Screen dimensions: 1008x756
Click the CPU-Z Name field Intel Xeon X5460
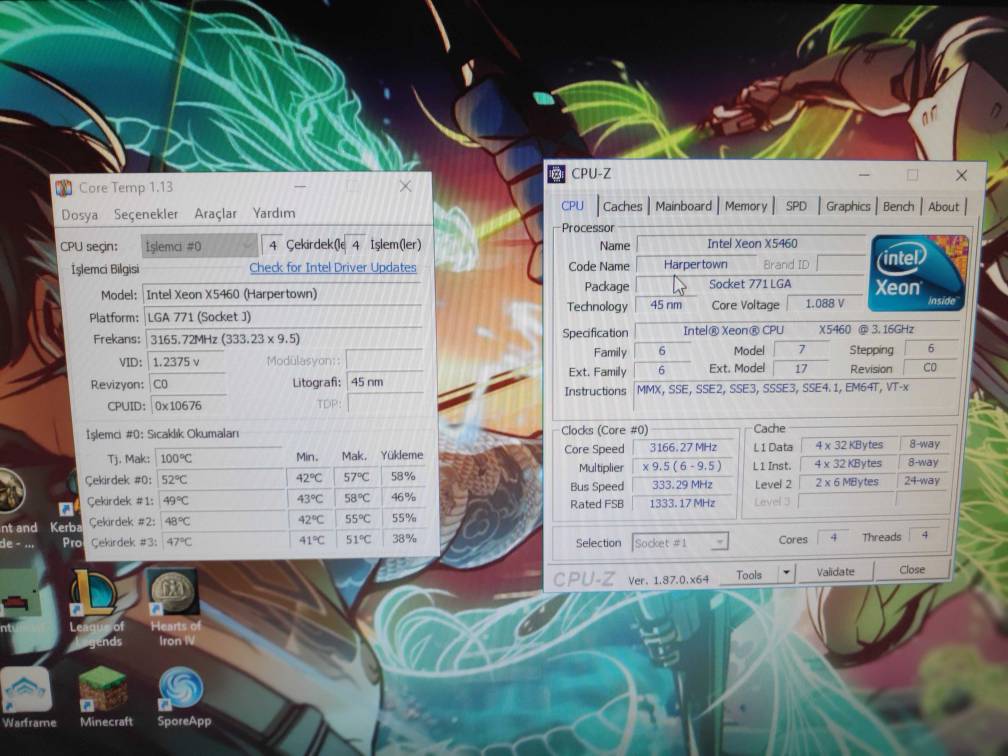point(752,244)
